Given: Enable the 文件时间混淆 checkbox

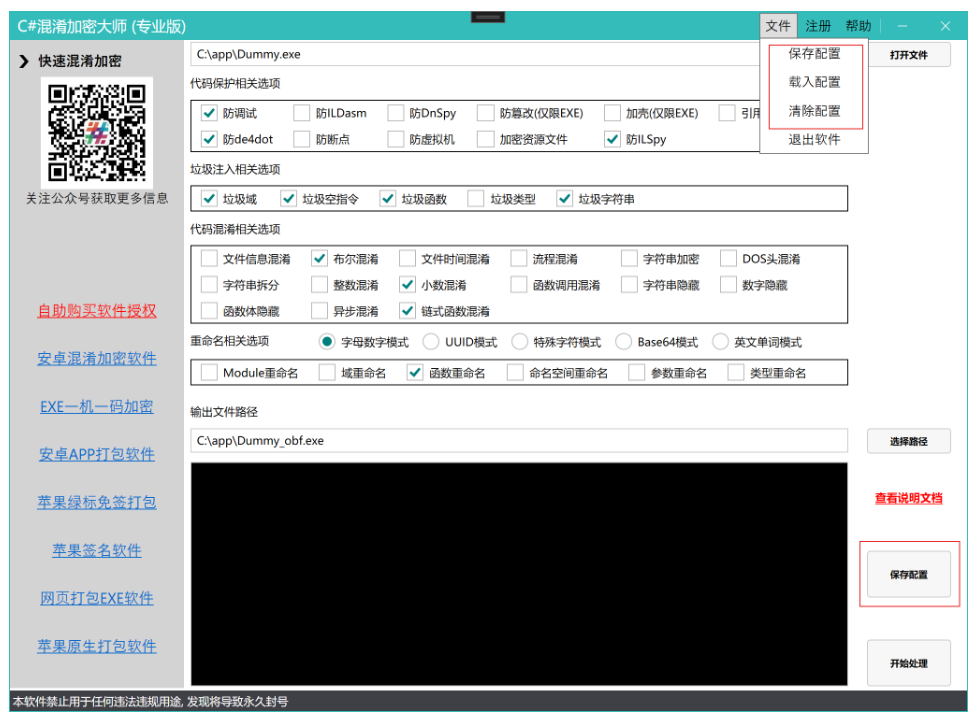Looking at the screenshot, I should (407, 259).
